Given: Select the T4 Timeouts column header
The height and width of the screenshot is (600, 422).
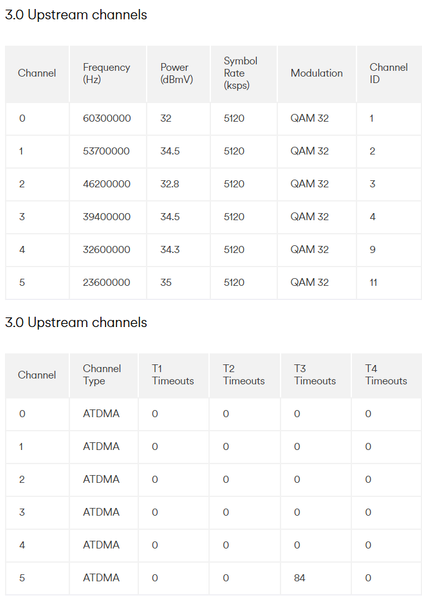Looking at the screenshot, I should click(386, 375).
